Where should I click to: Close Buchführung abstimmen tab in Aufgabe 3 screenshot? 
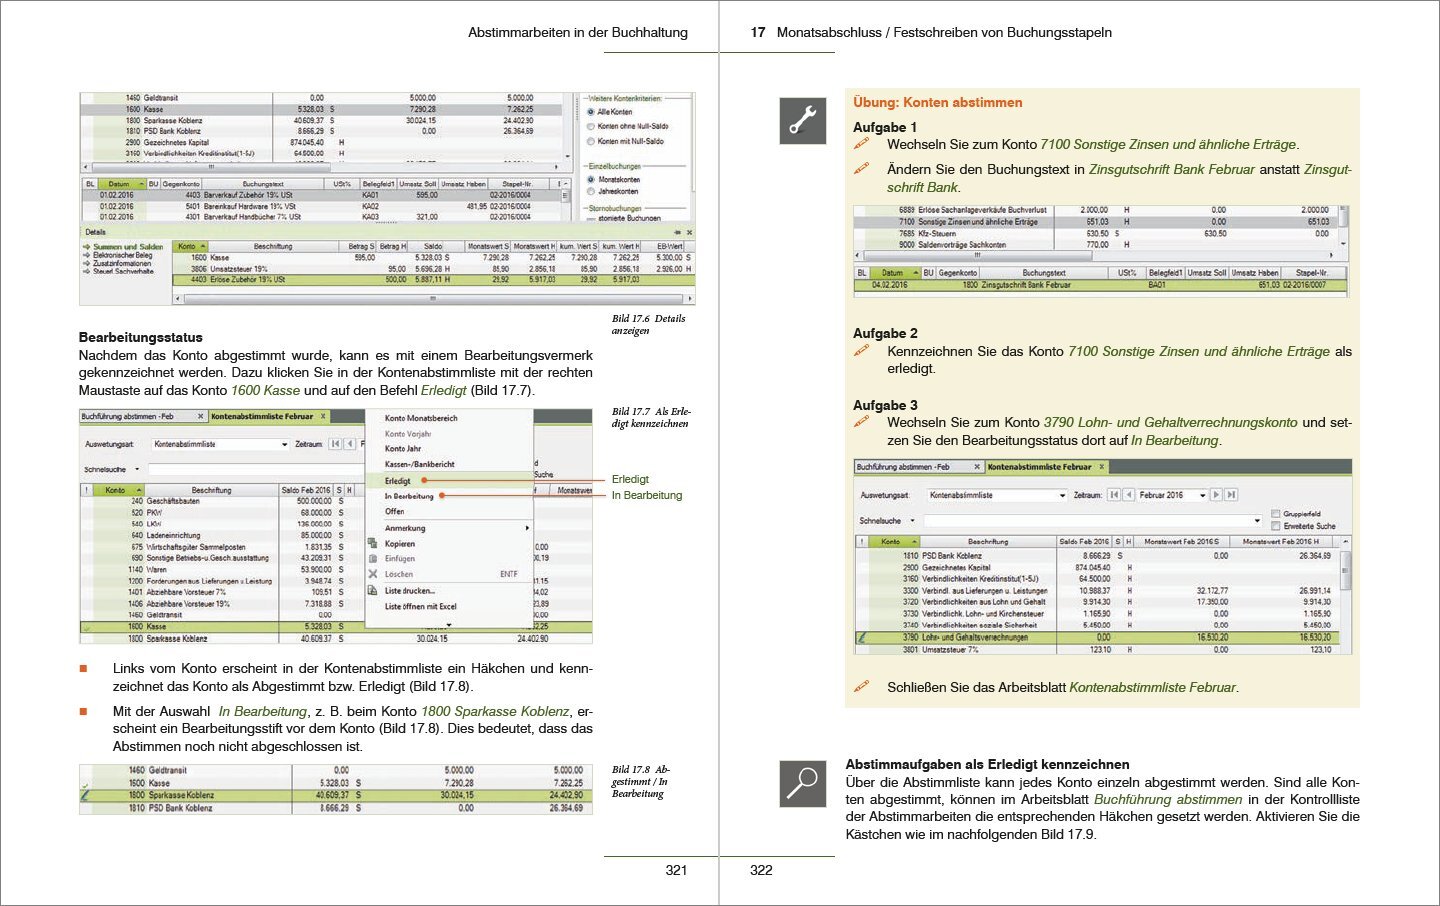977,467
